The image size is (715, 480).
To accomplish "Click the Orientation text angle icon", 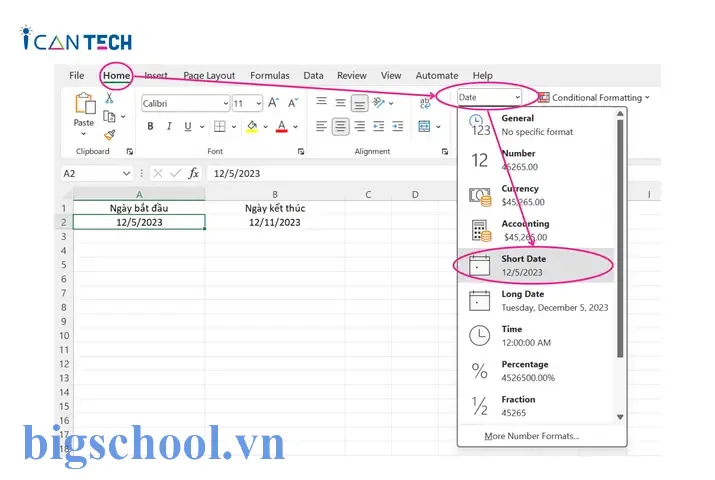I will coord(378,103).
